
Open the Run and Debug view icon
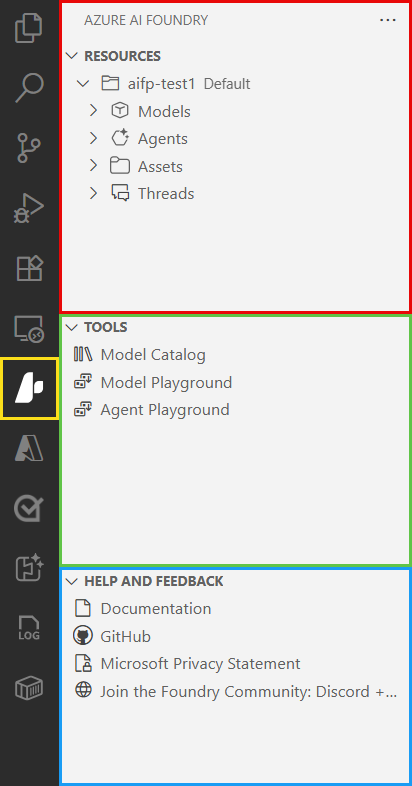point(29,208)
